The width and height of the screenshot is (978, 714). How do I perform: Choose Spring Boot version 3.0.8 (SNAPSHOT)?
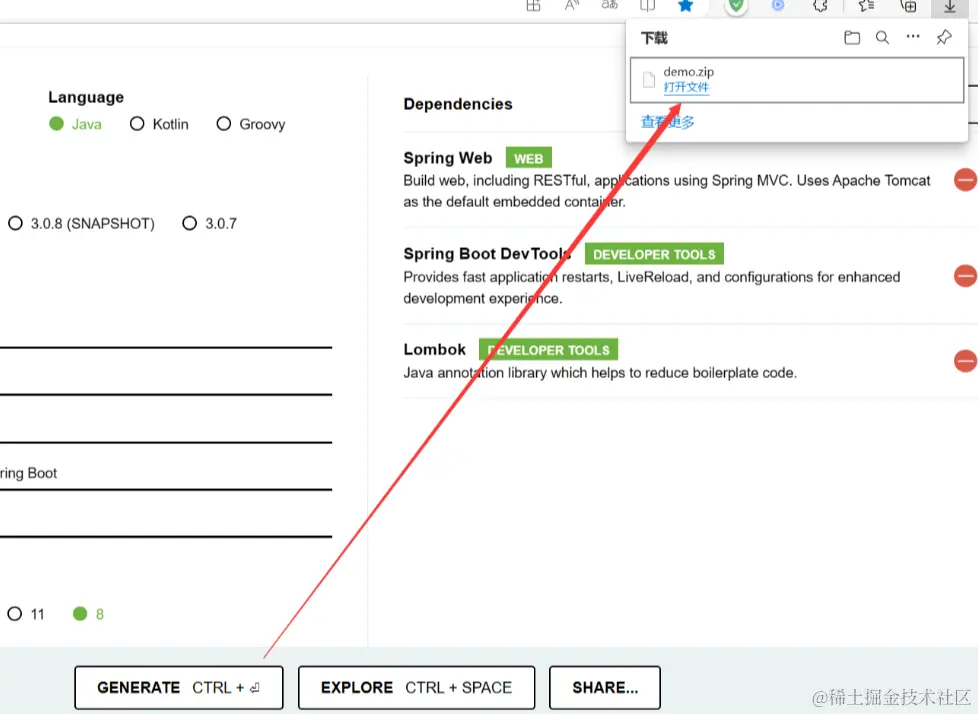coord(81,223)
